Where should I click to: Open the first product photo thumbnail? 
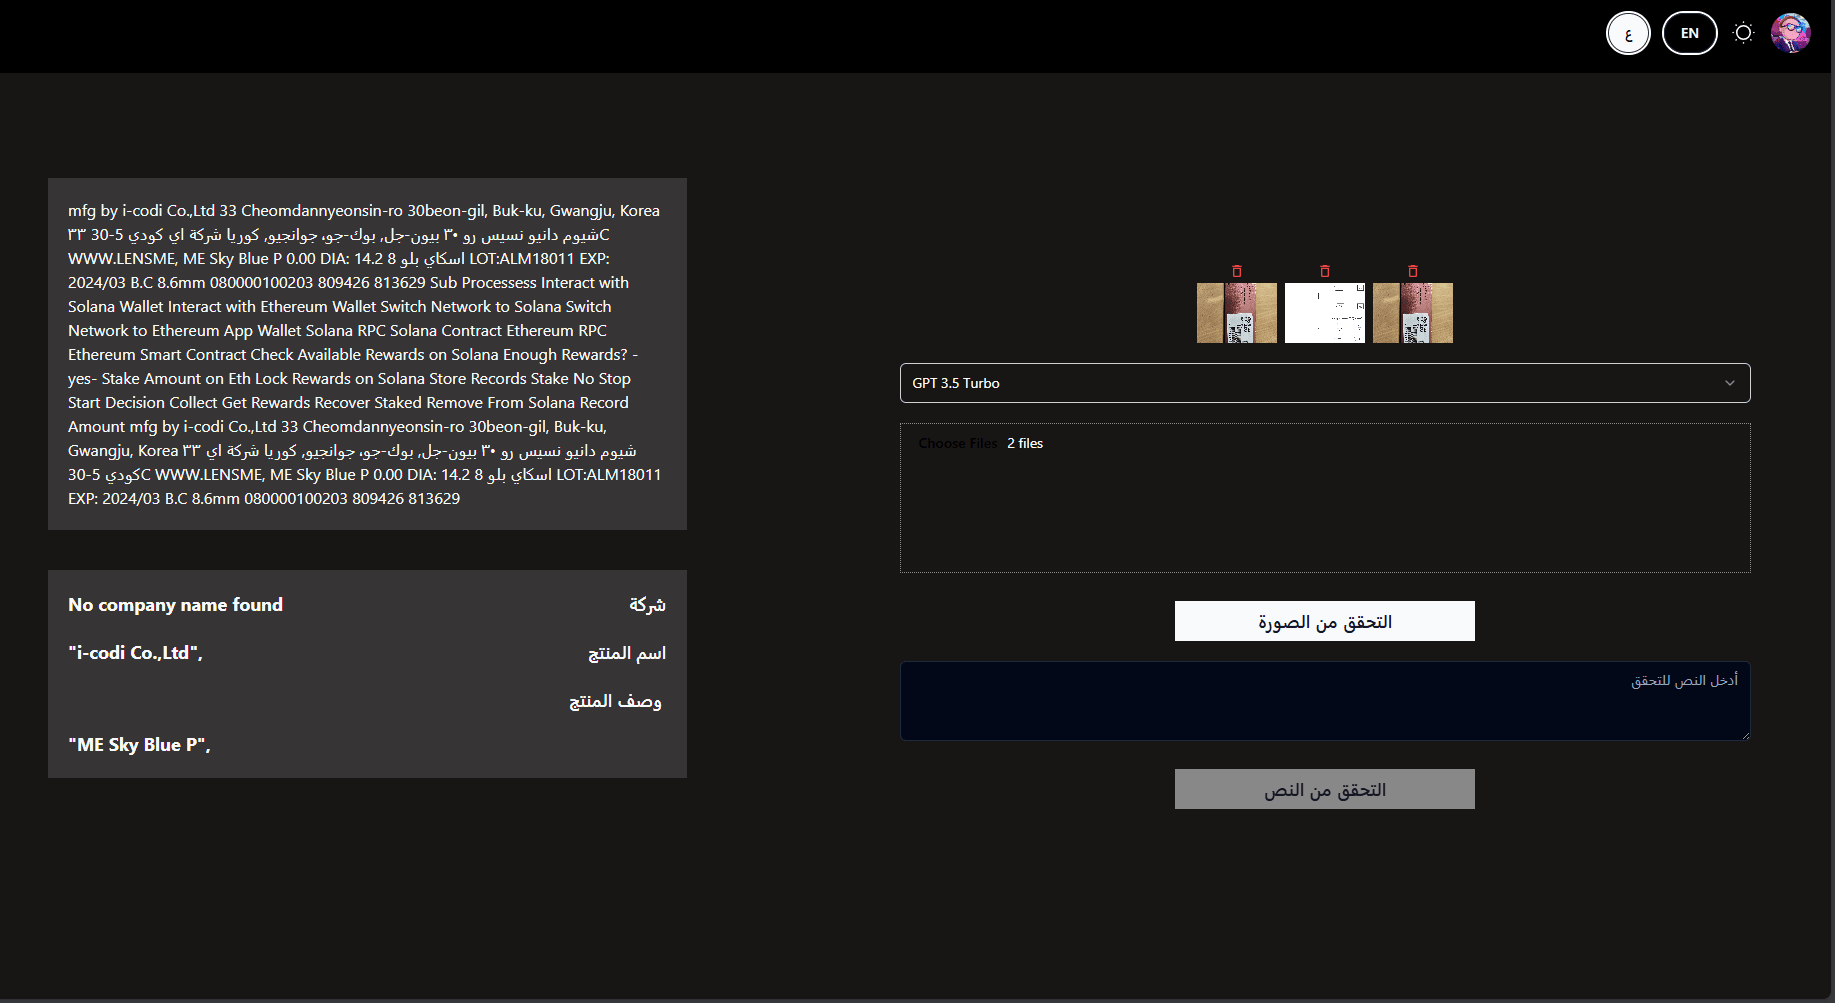pos(1237,313)
